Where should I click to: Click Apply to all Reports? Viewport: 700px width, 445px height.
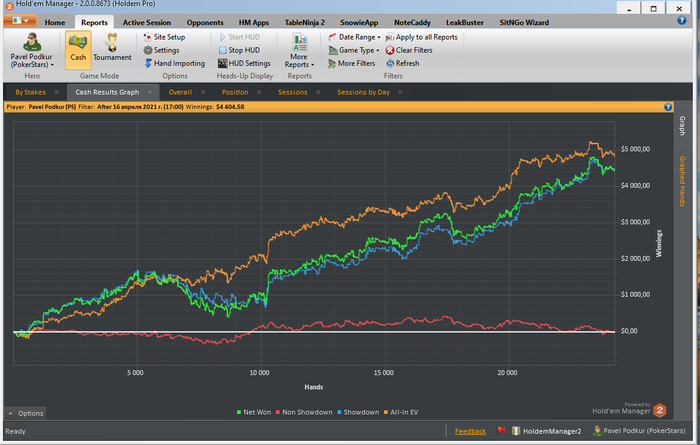pos(420,37)
